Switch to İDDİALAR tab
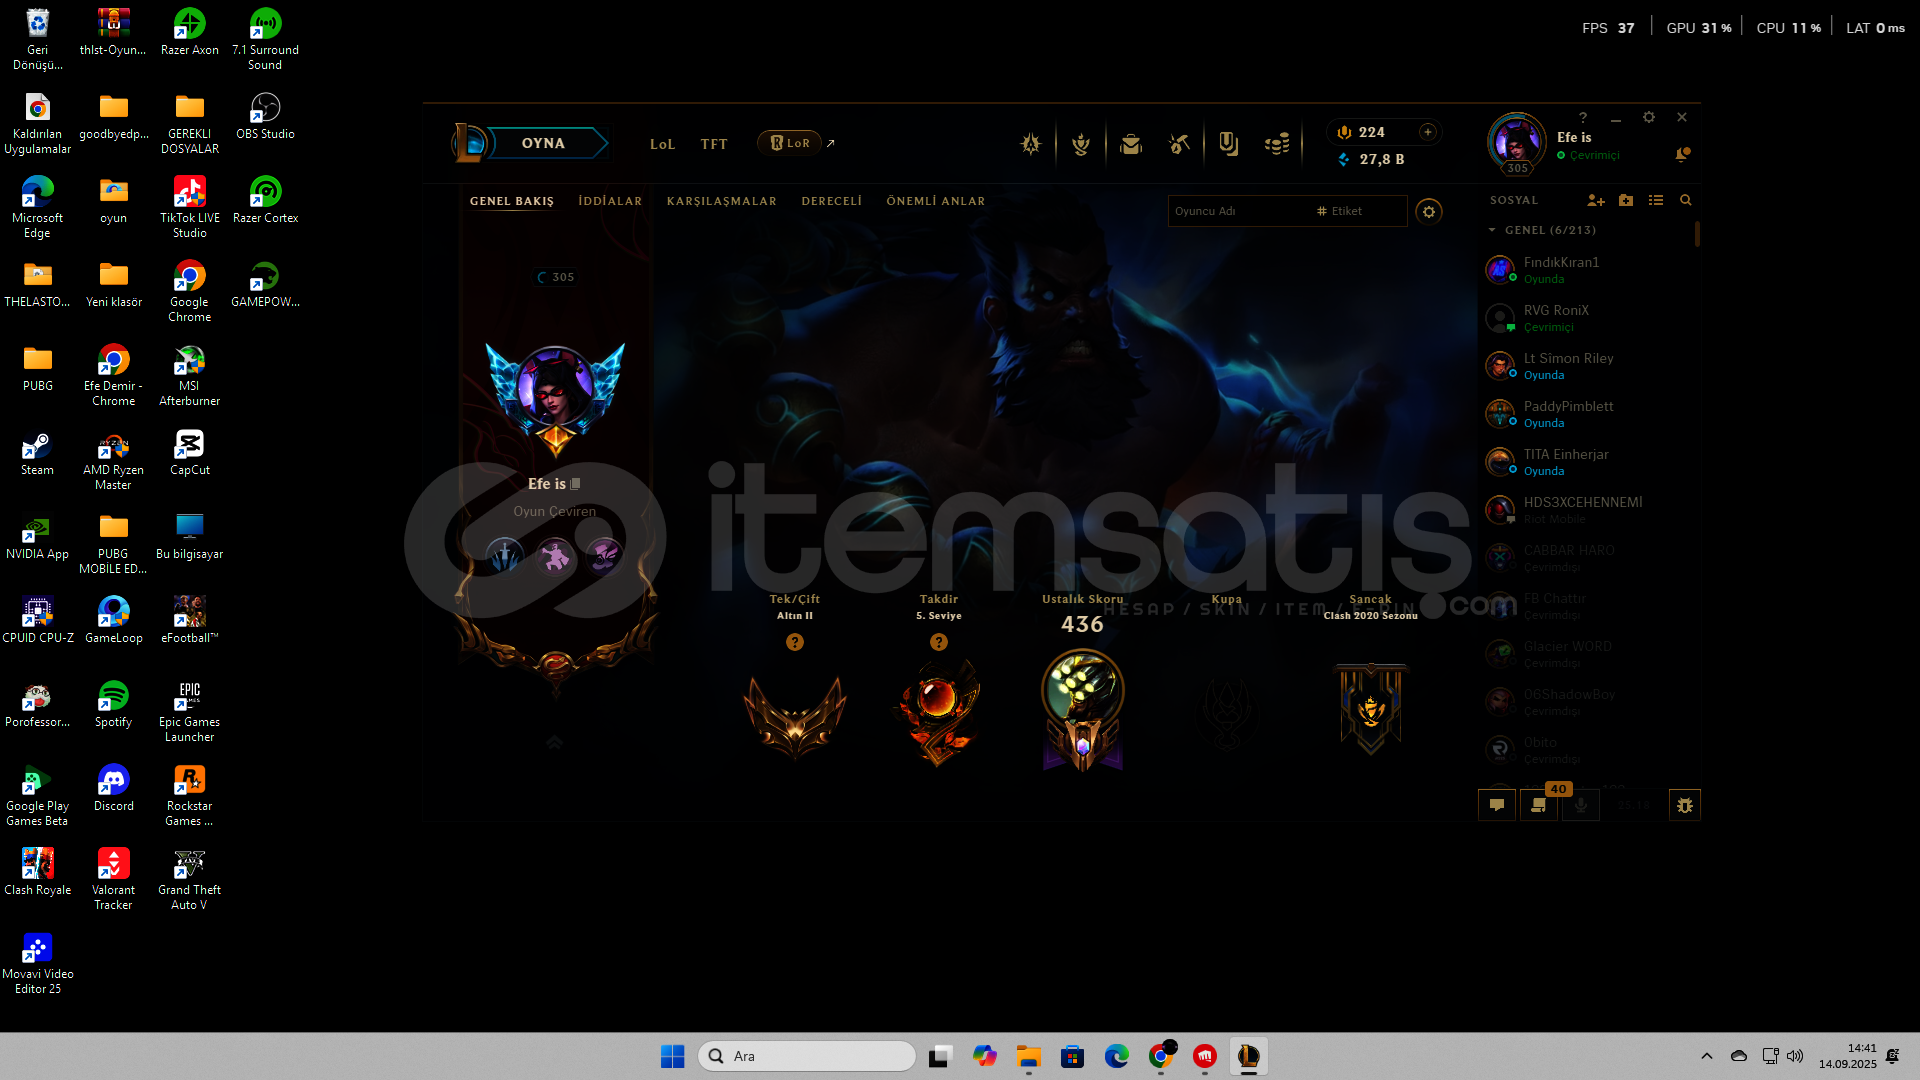Image resolution: width=1920 pixels, height=1080 pixels. point(610,201)
